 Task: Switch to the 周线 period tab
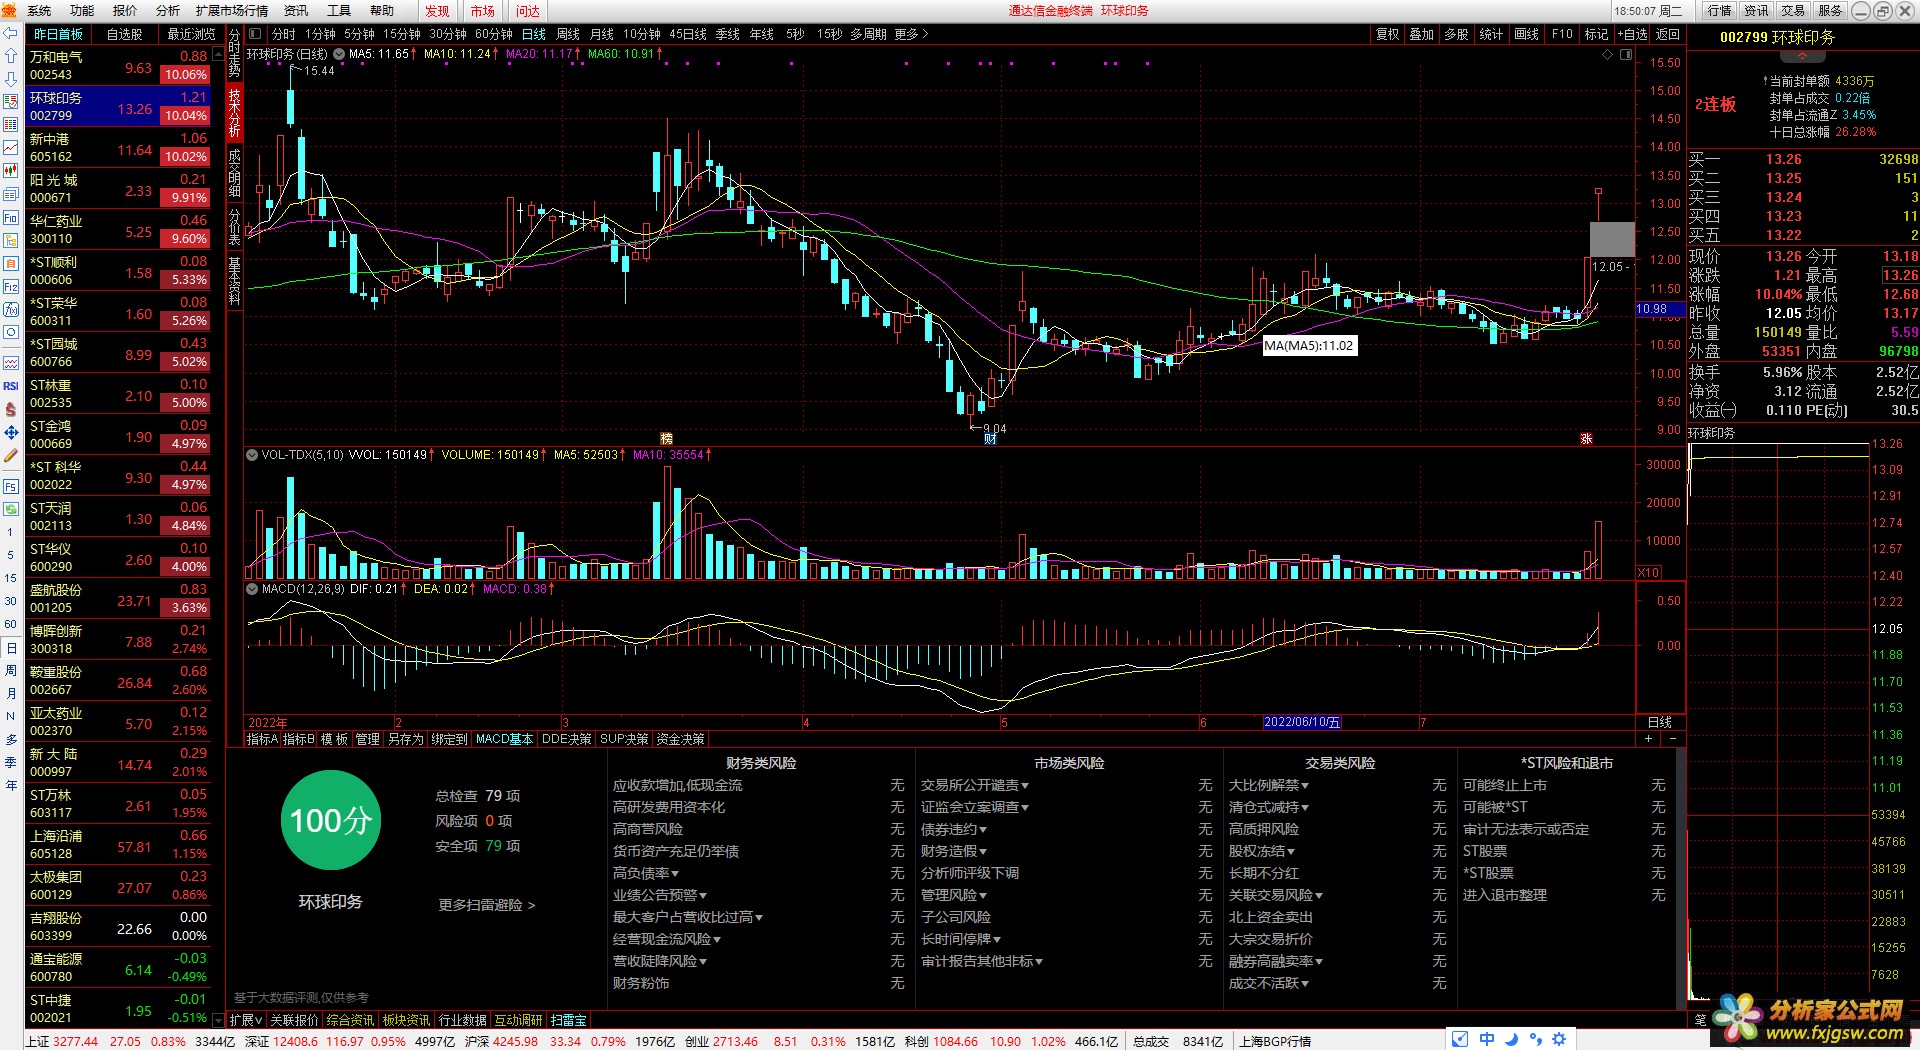pyautogui.click(x=568, y=34)
